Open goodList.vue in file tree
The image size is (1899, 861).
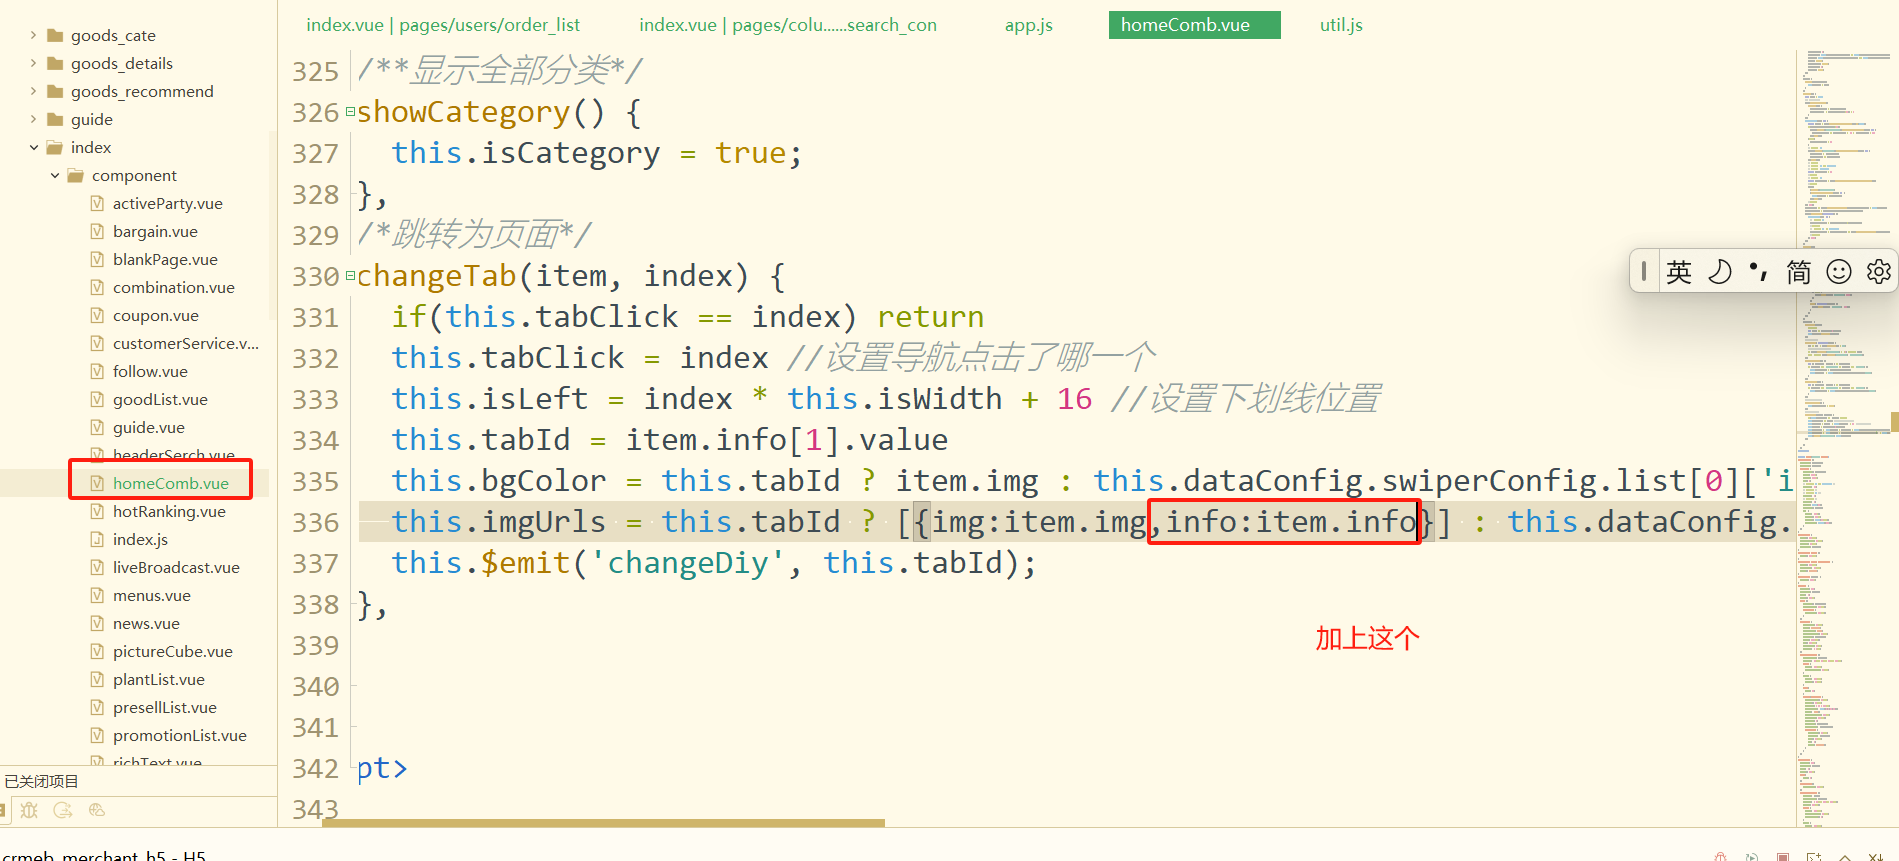click(x=160, y=399)
